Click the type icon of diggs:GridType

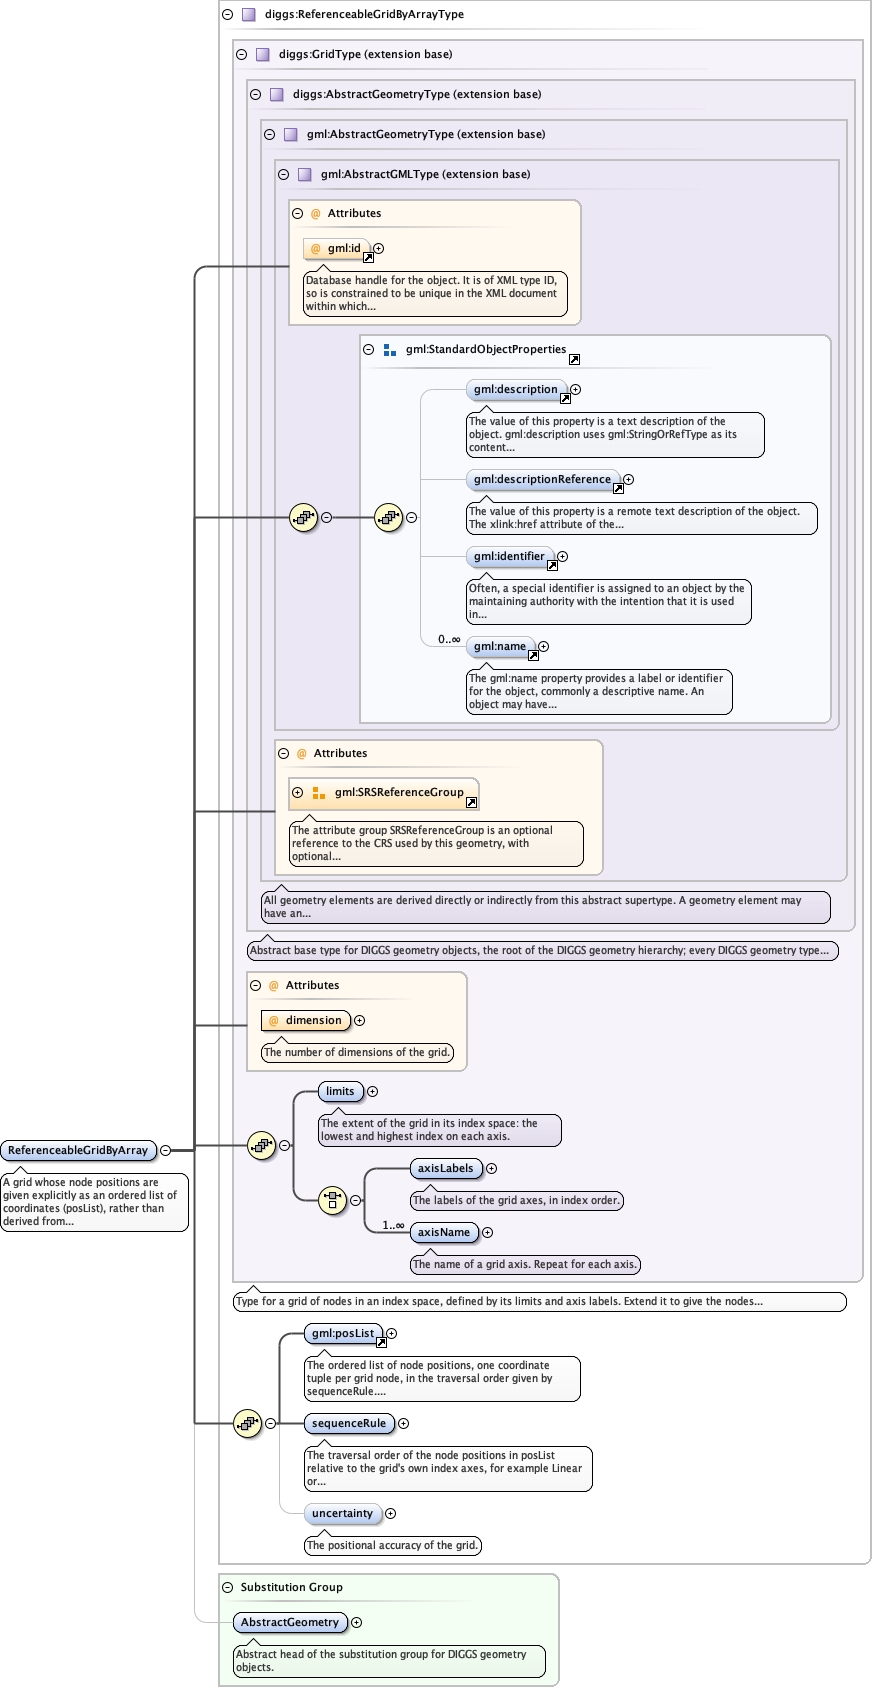[263, 55]
